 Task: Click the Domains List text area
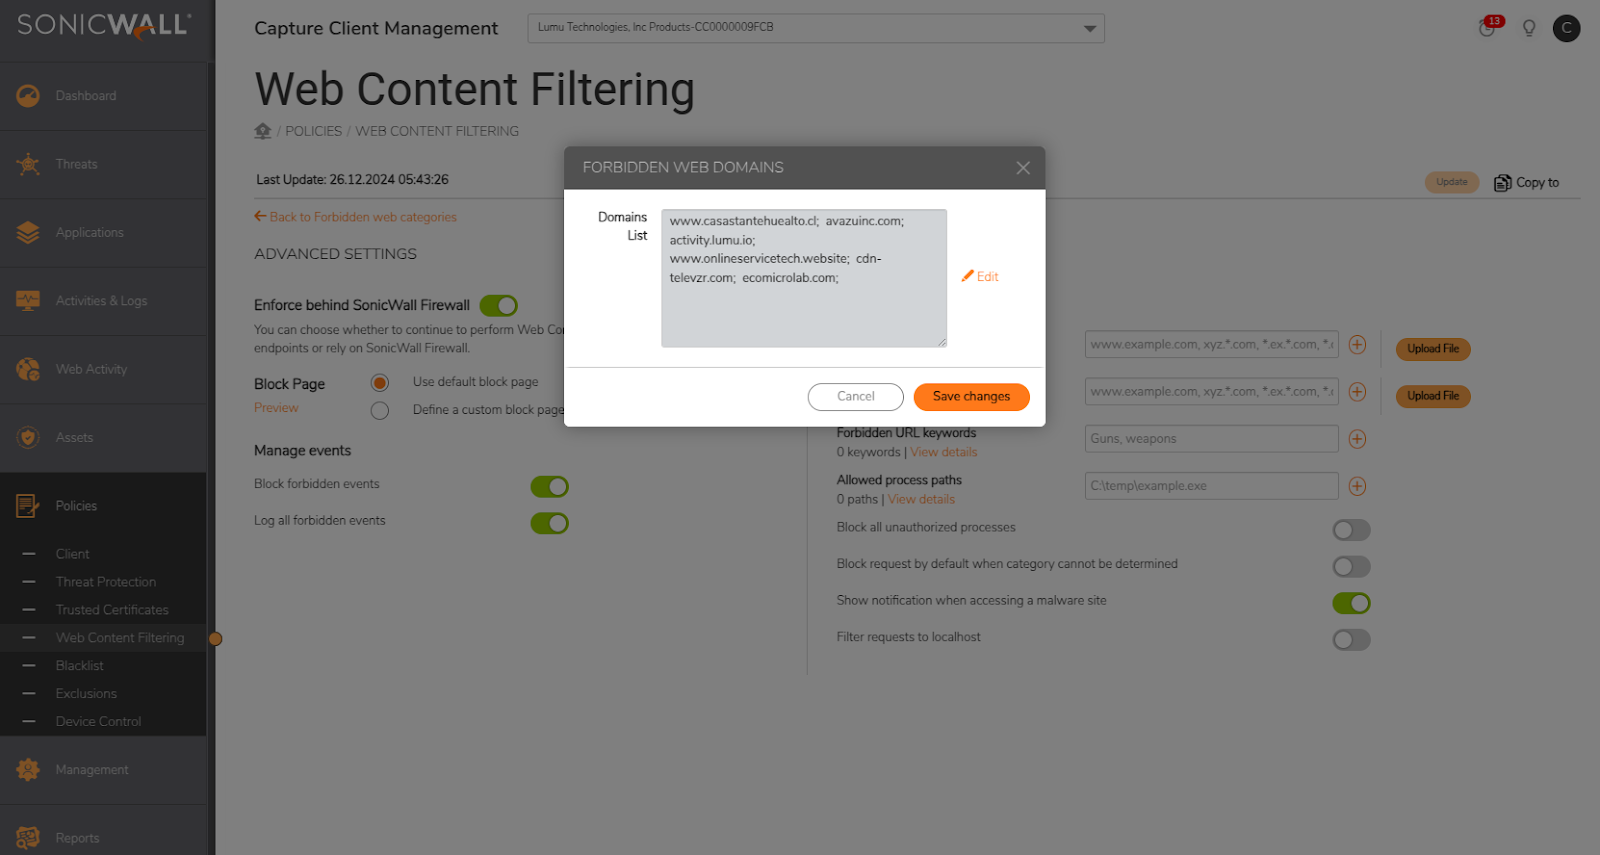(x=803, y=300)
